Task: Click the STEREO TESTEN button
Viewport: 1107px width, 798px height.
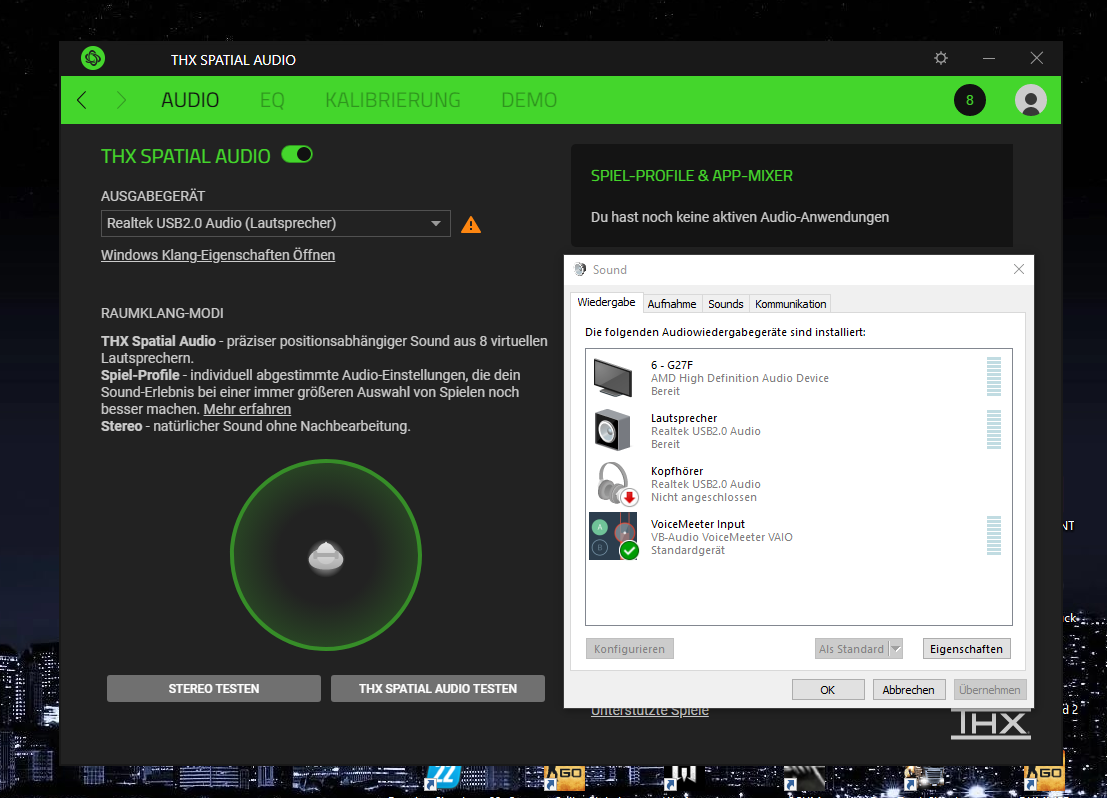Action: pos(214,689)
